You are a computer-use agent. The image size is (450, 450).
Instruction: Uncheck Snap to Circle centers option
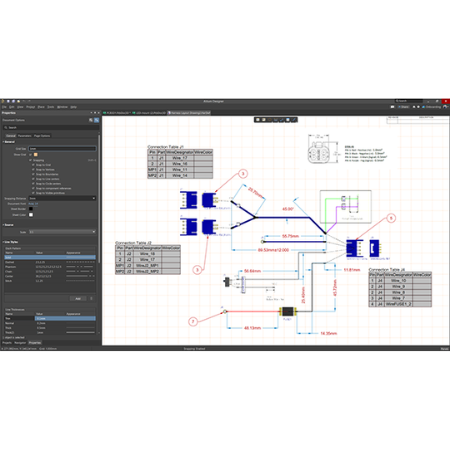click(x=33, y=184)
